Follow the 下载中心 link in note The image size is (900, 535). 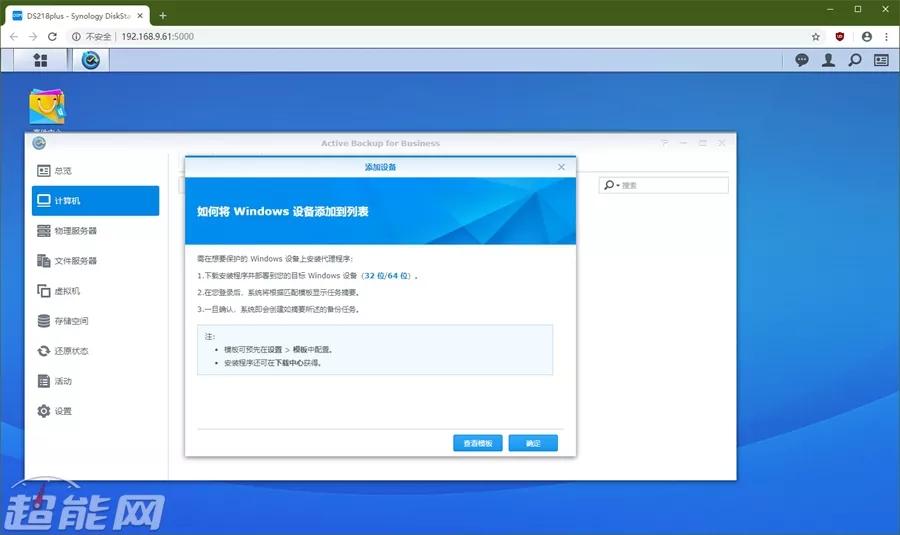(x=290, y=363)
